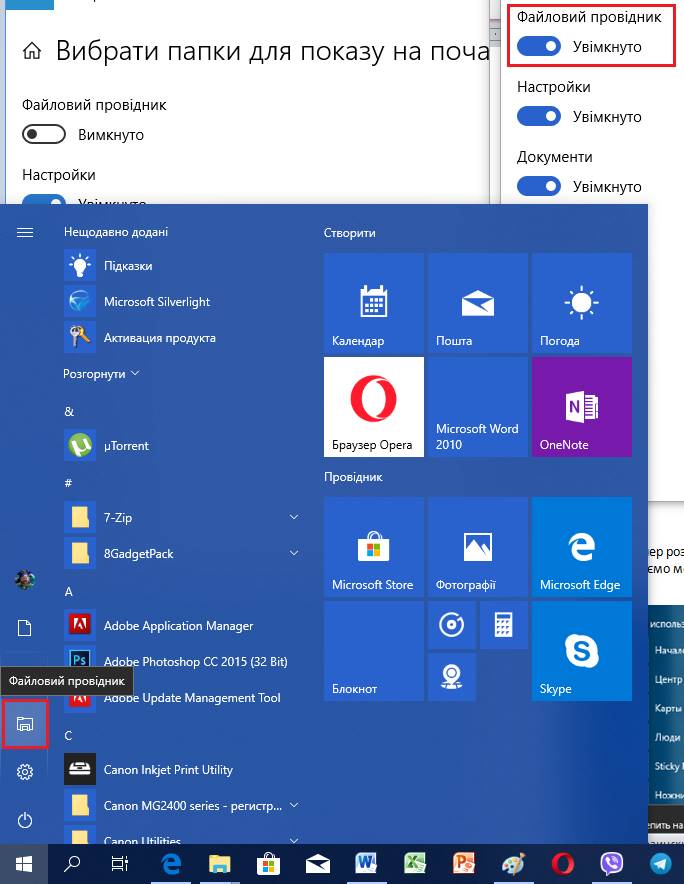Open Opera from the taskbar

[563, 864]
